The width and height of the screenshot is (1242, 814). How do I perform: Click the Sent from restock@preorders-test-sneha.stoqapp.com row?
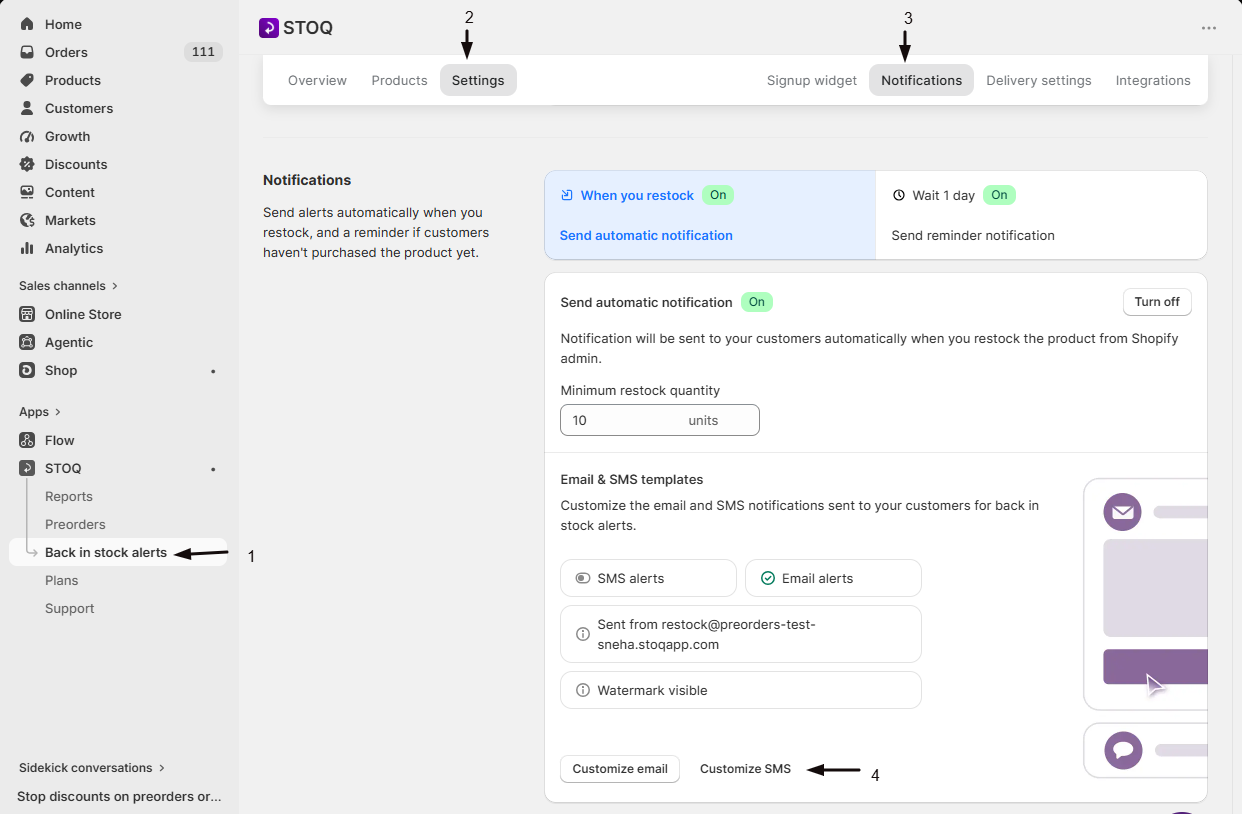pos(741,634)
